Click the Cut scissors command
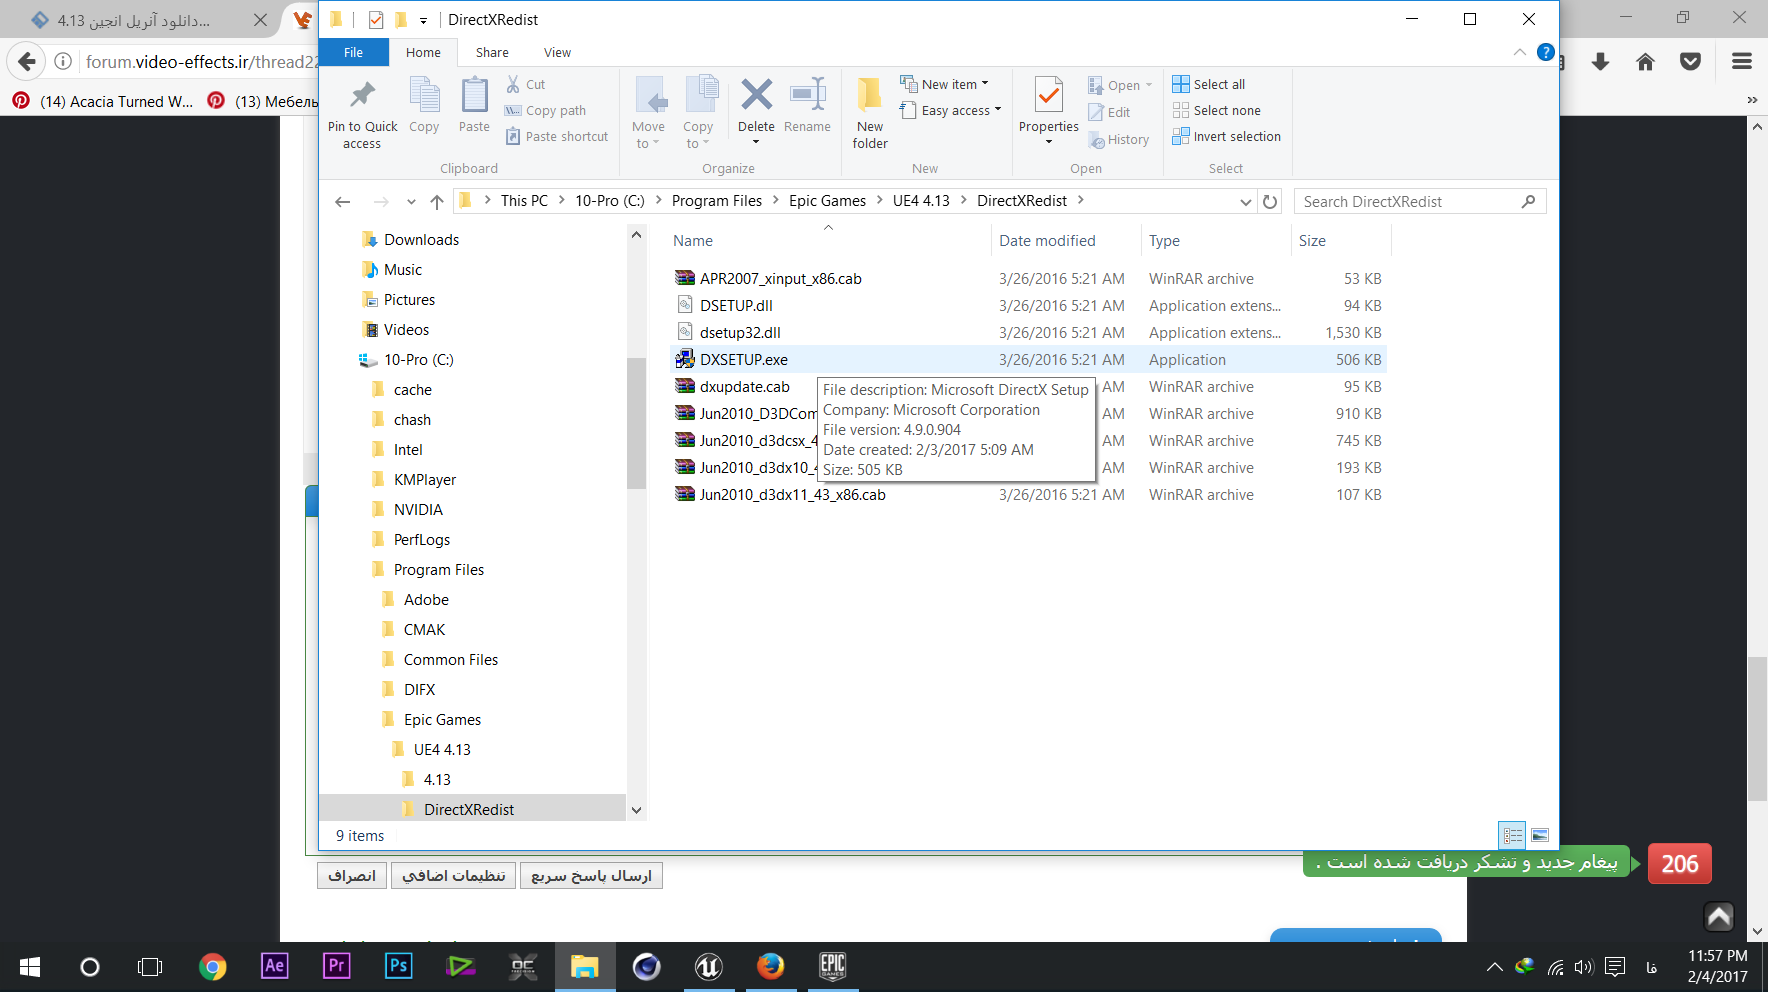This screenshot has width=1768, height=992. click(x=526, y=84)
